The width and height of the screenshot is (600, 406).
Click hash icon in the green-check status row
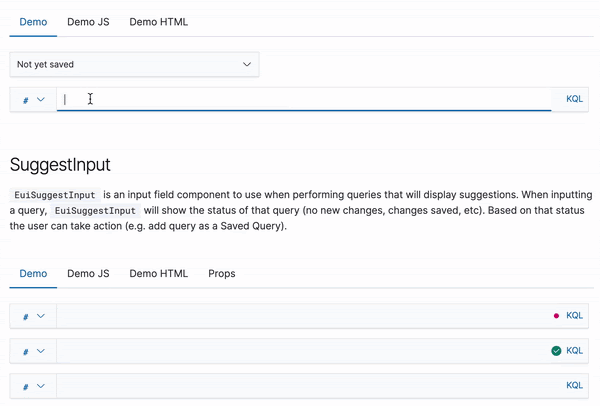tap(26, 352)
